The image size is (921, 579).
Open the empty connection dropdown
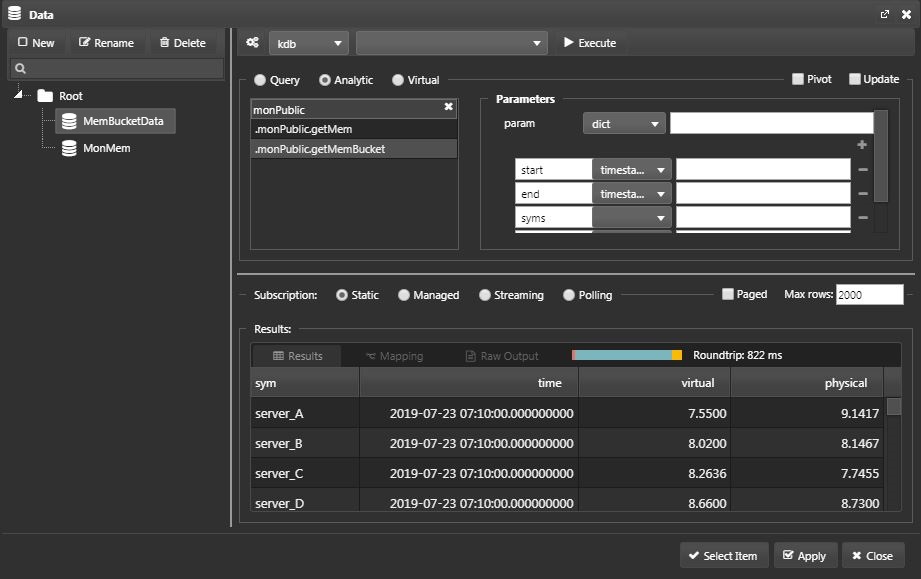coord(452,43)
